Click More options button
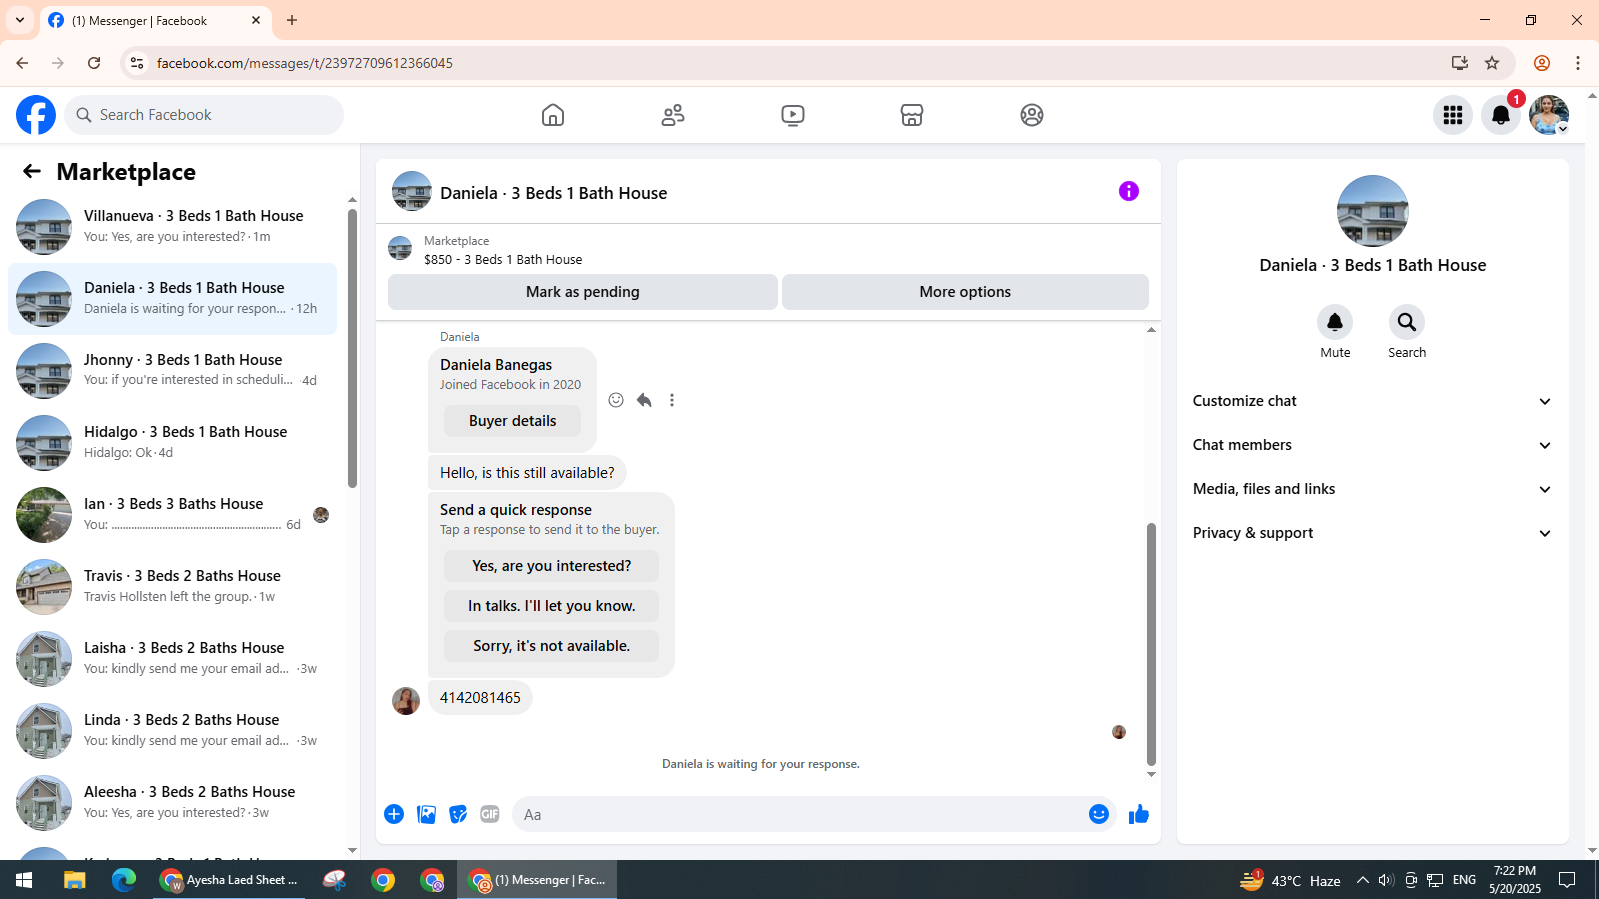1599x899 pixels. pos(965,292)
